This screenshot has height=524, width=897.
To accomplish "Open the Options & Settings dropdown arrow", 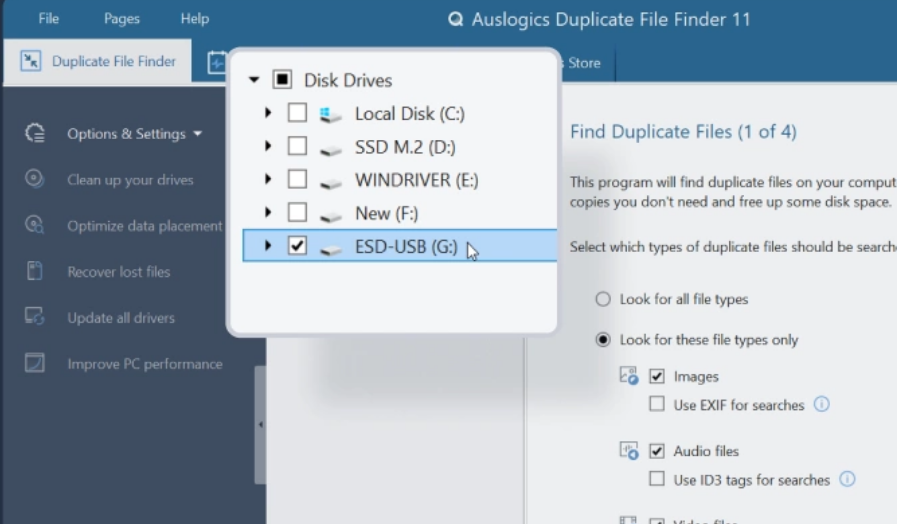I will (x=198, y=134).
